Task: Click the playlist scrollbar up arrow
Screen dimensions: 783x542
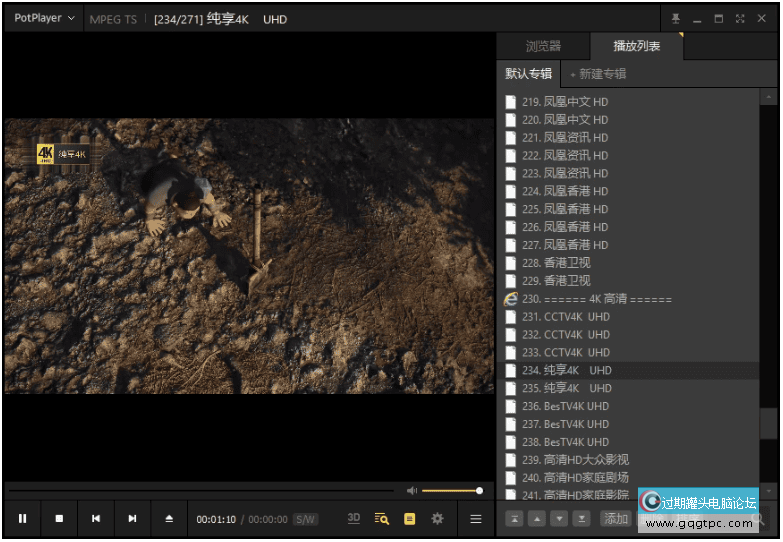Action: (x=769, y=97)
